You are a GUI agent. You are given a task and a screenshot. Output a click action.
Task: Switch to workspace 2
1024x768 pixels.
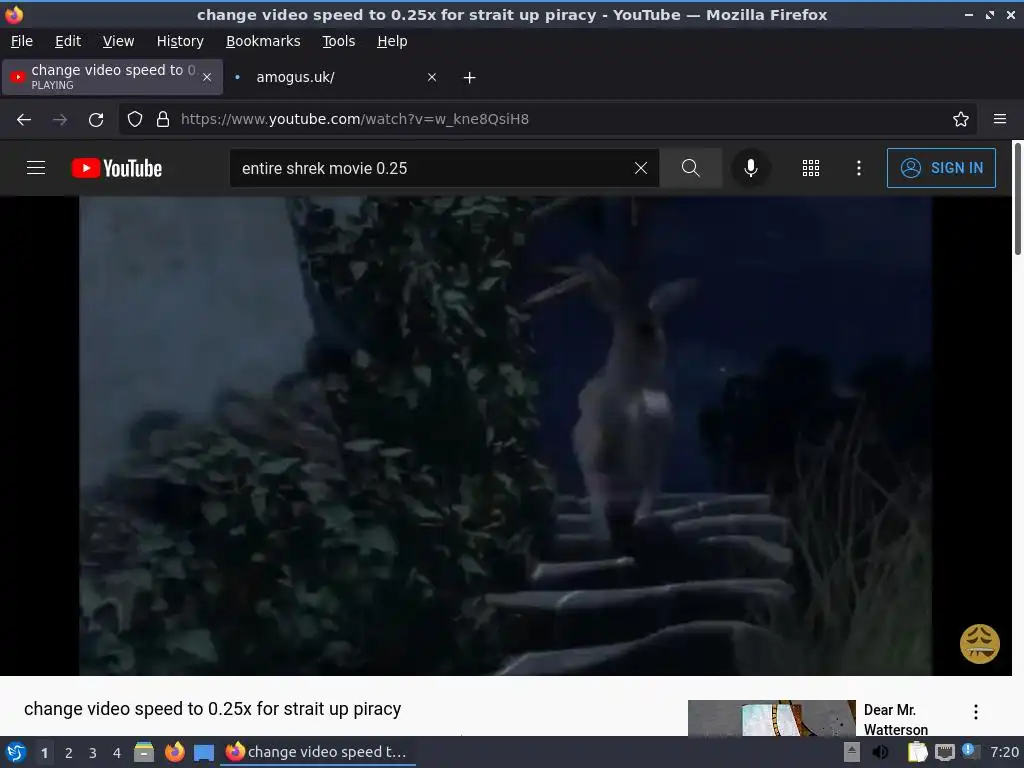69,753
